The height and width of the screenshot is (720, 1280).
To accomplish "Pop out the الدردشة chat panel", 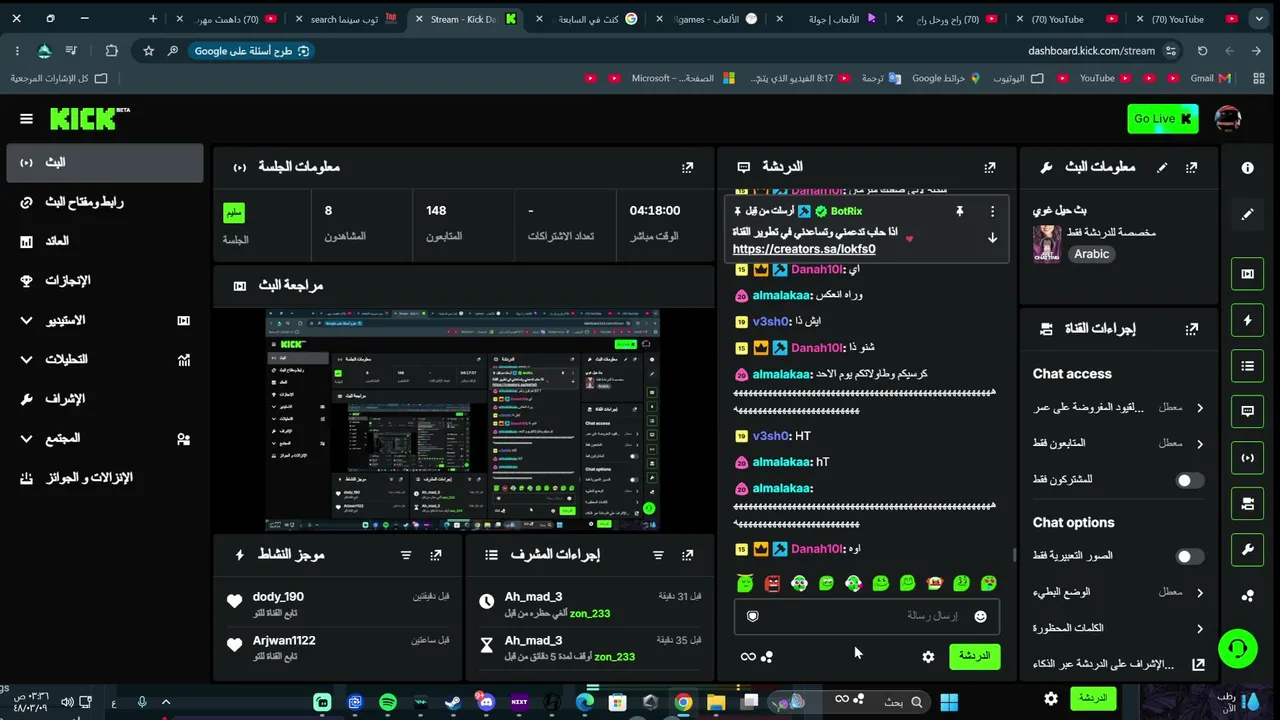I will tap(989, 167).
